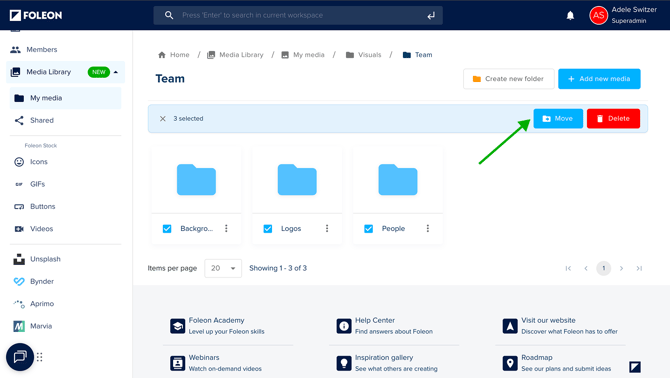Screen dimensions: 670x378
Task: Go to previous page
Action: (x=586, y=268)
